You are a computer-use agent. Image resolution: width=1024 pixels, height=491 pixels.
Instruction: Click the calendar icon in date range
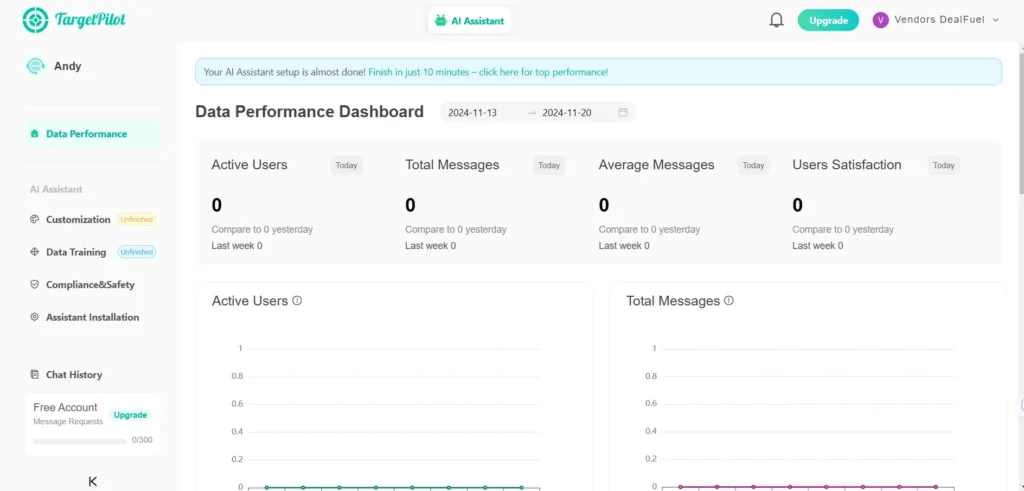(623, 113)
